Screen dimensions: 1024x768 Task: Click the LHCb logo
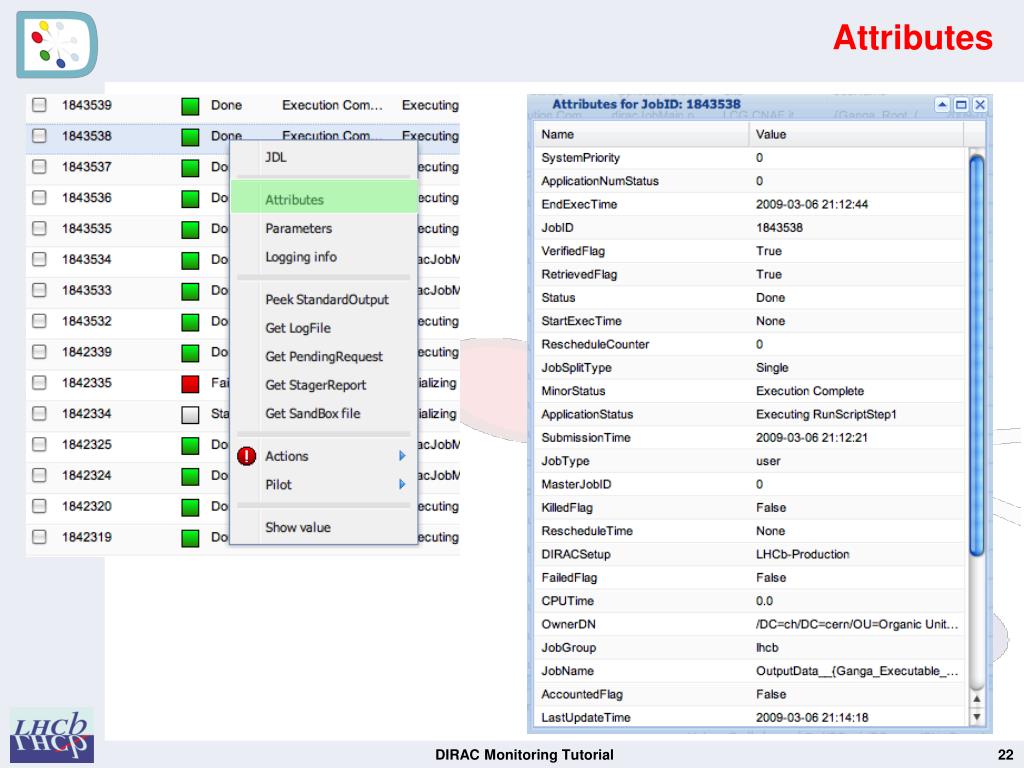pyautogui.click(x=52, y=735)
